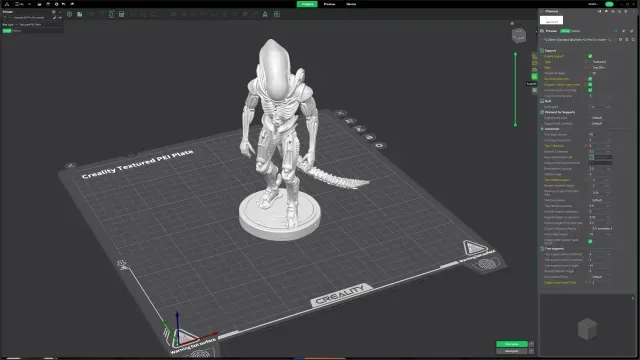This screenshot has width=640, height=360.
Task: Reset the Enable support orange revert icon
Action: pos(585,56)
